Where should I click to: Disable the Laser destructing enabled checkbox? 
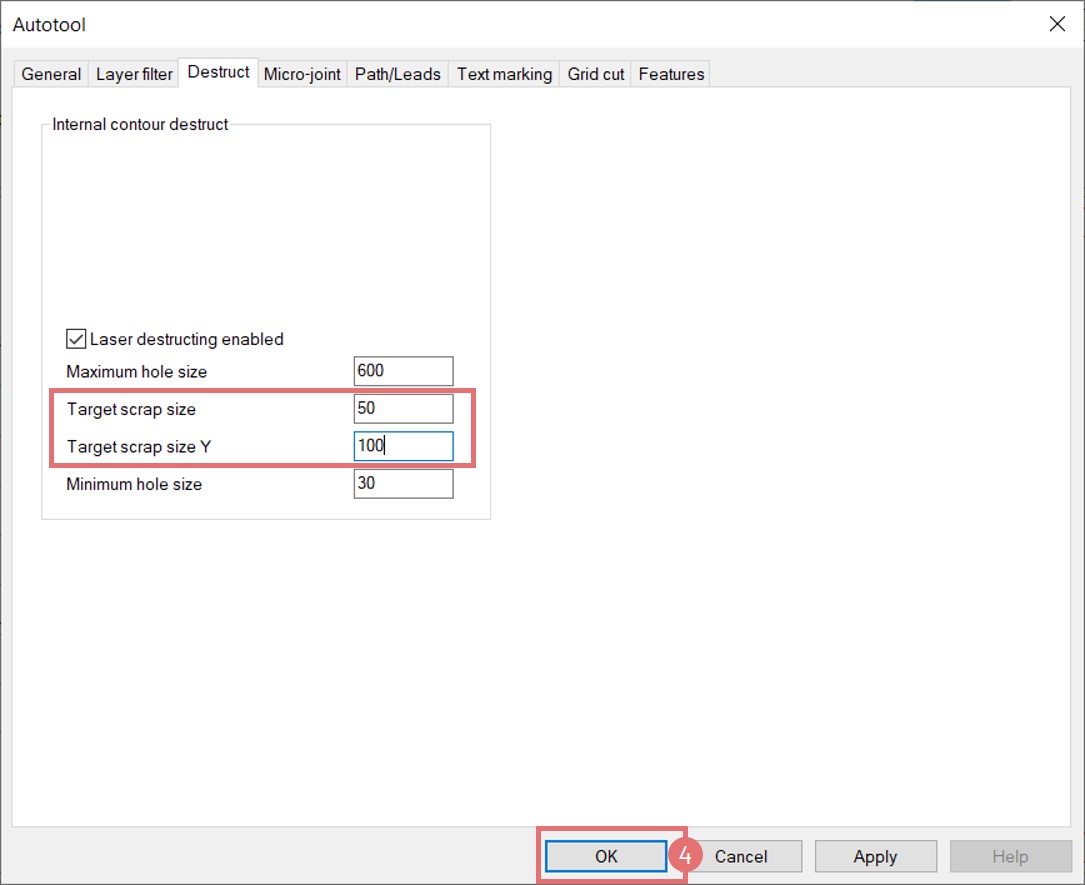click(x=76, y=339)
